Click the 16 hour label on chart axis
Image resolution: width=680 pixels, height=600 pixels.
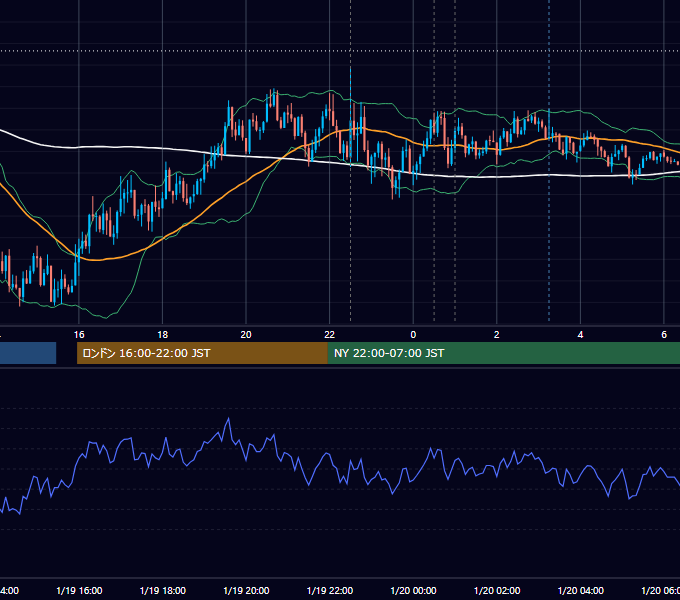coord(79,335)
